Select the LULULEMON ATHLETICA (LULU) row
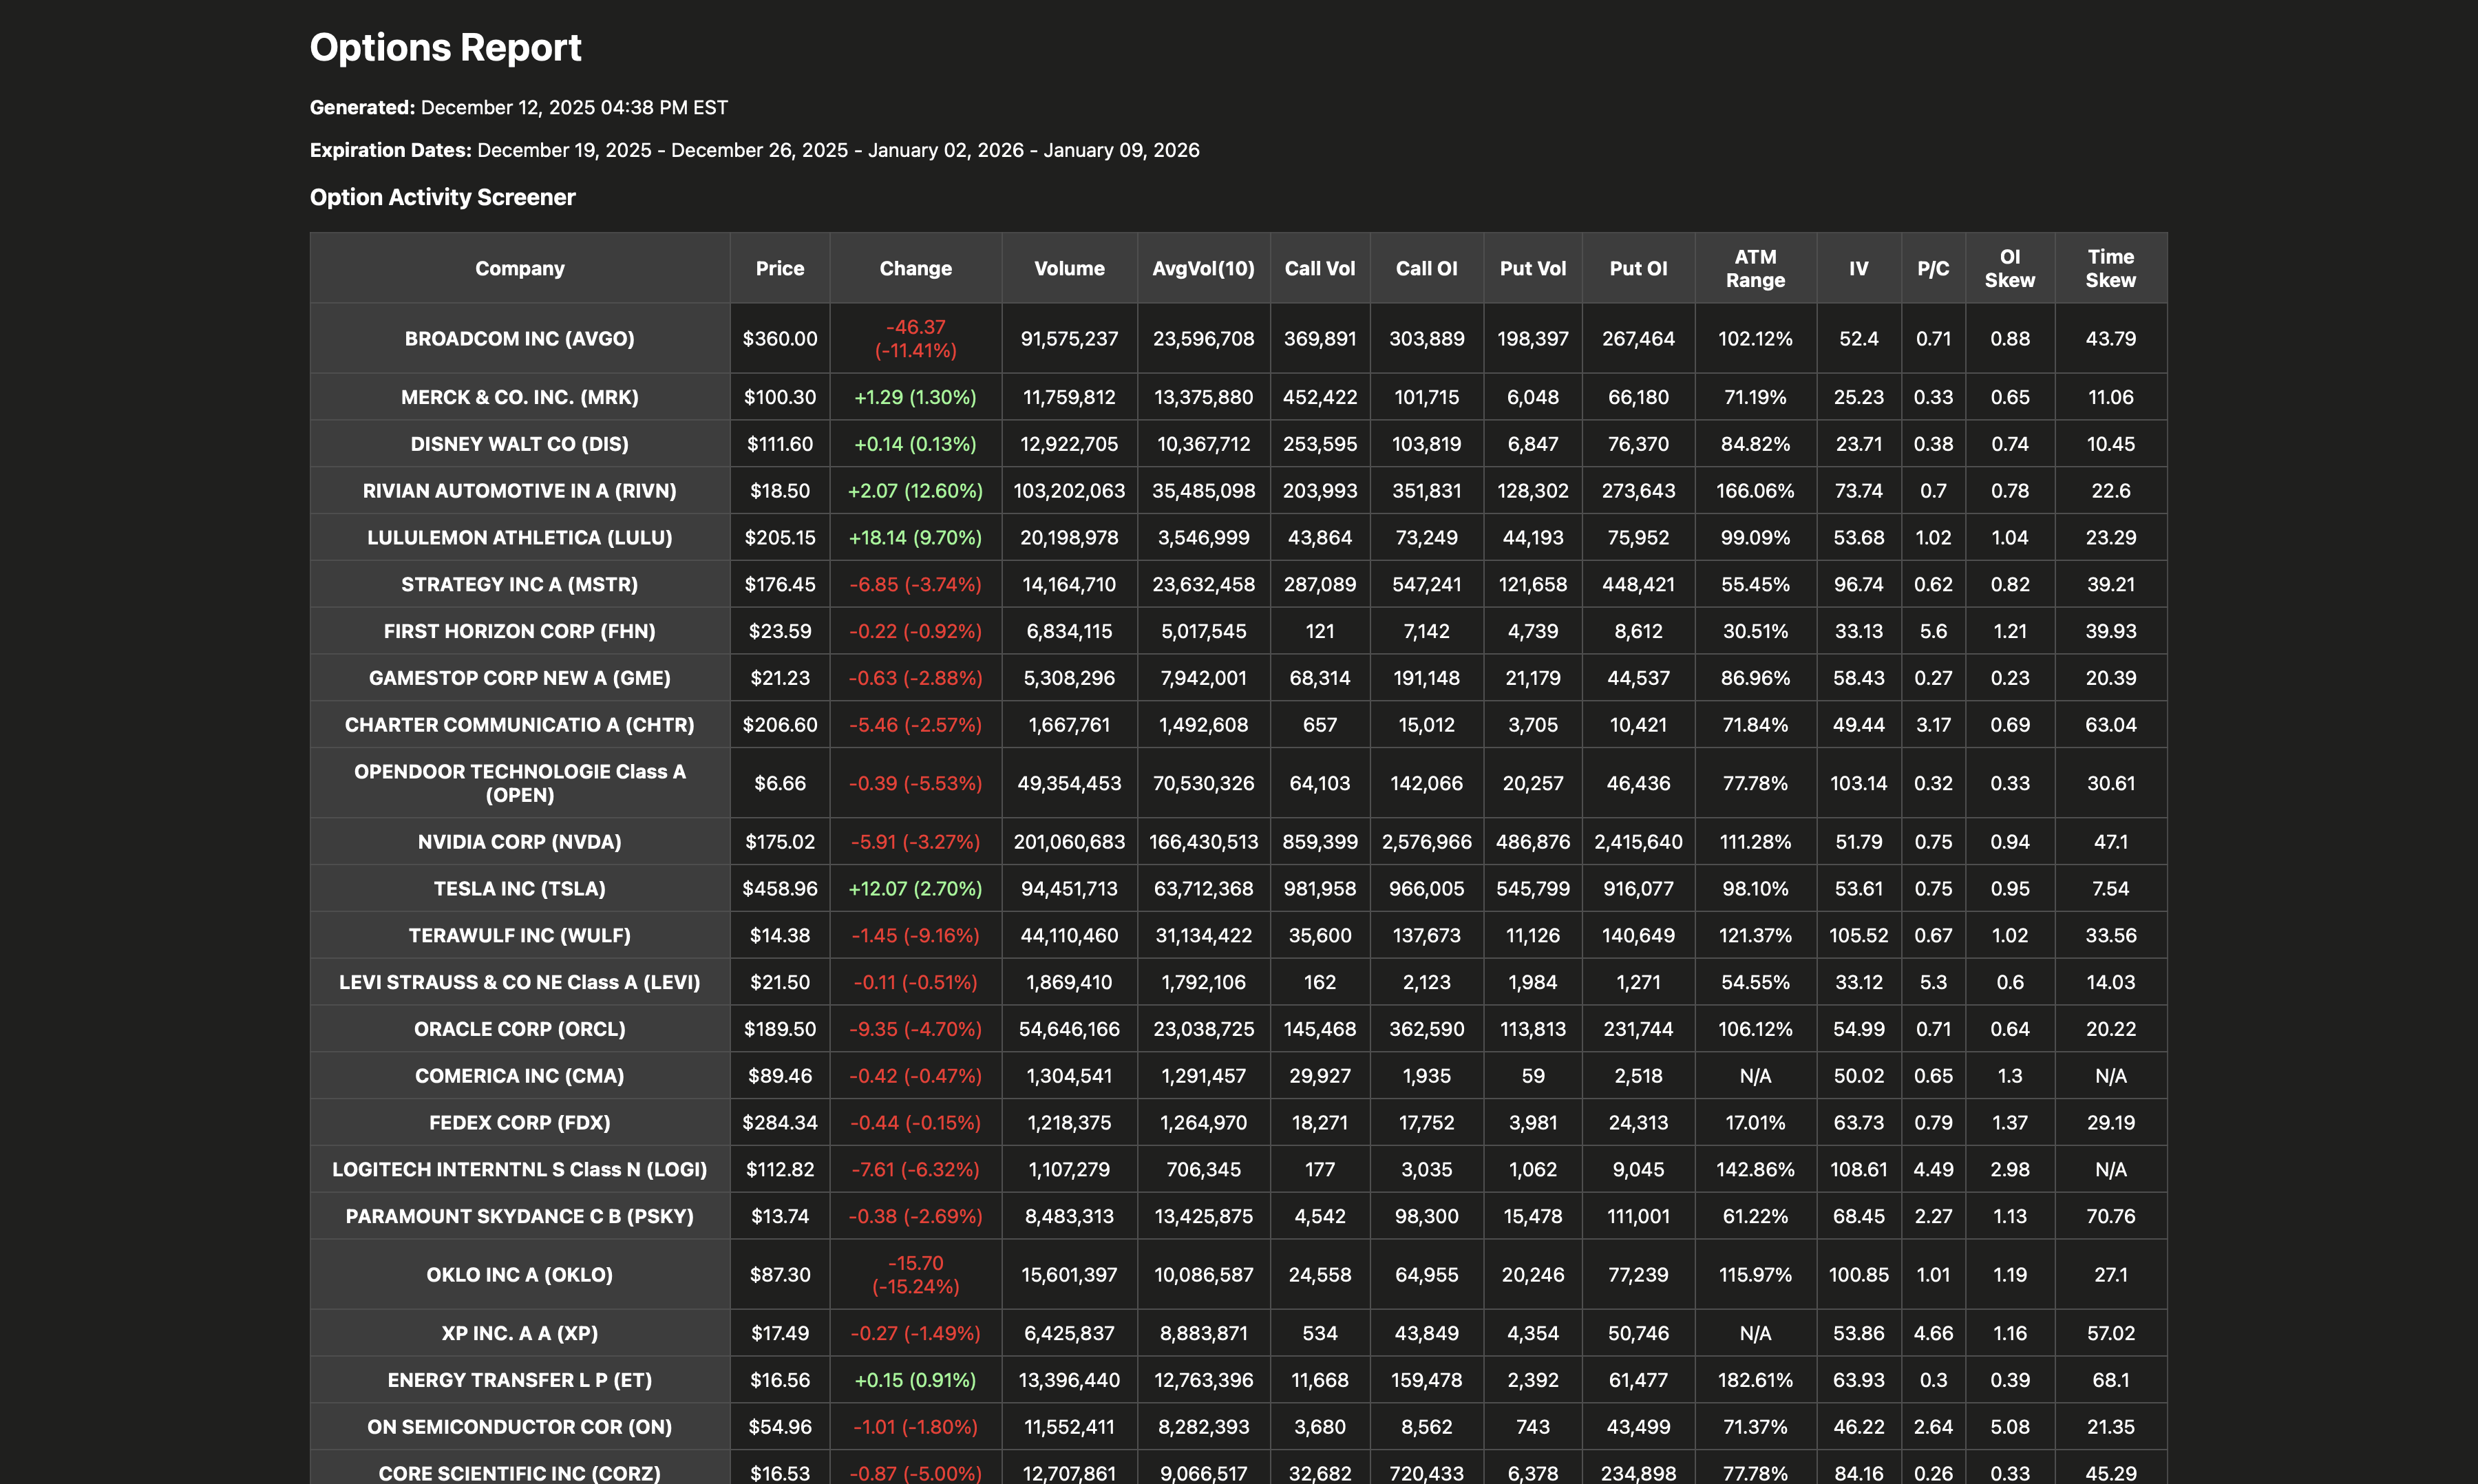This screenshot has height=1484, width=2478. [x=519, y=537]
